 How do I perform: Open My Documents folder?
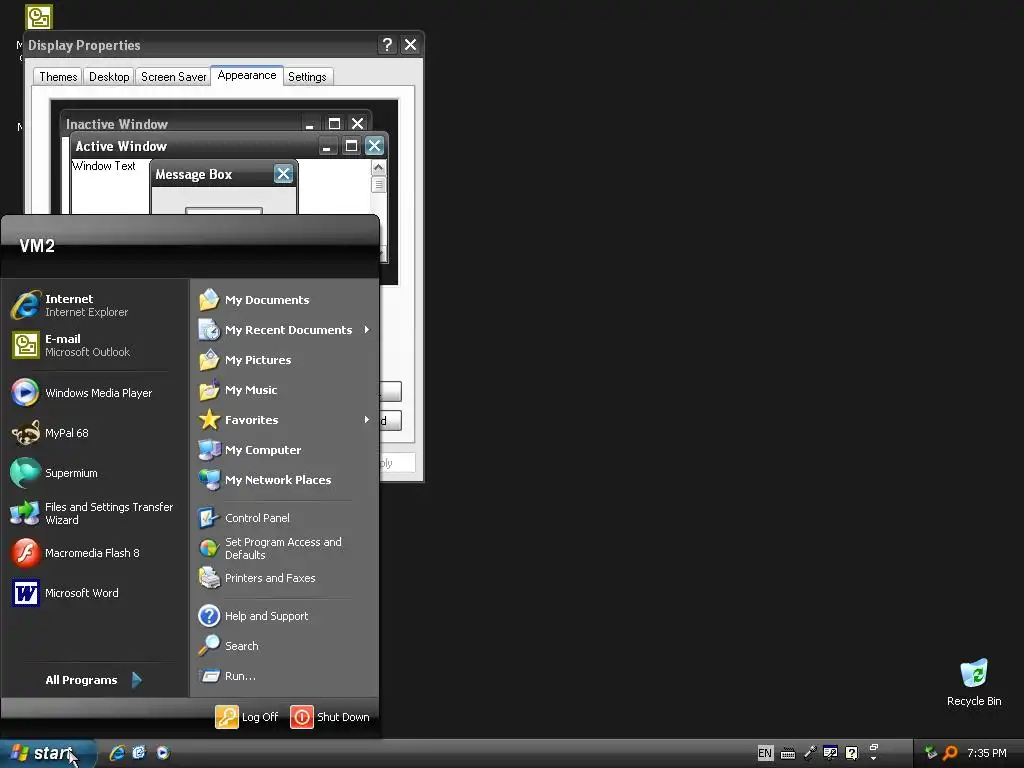[x=285, y=300]
